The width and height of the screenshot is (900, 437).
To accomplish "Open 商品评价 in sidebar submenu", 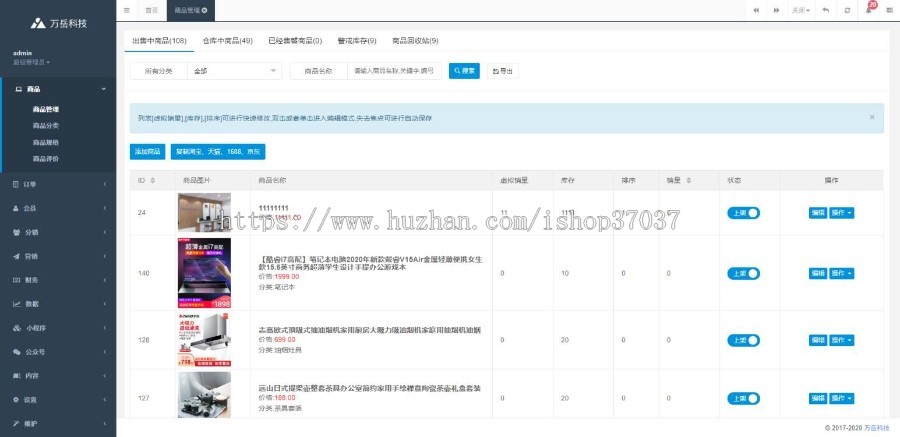I will point(46,159).
